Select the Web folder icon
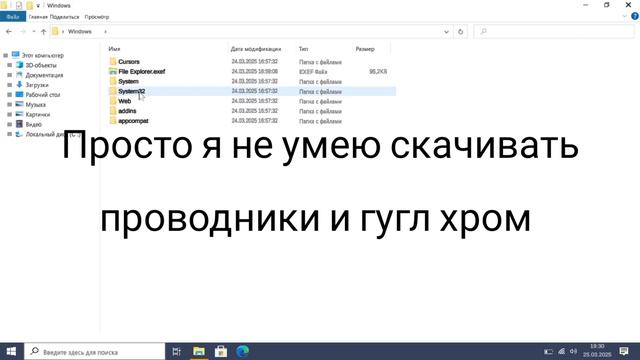This screenshot has width=640, height=360. (113, 101)
